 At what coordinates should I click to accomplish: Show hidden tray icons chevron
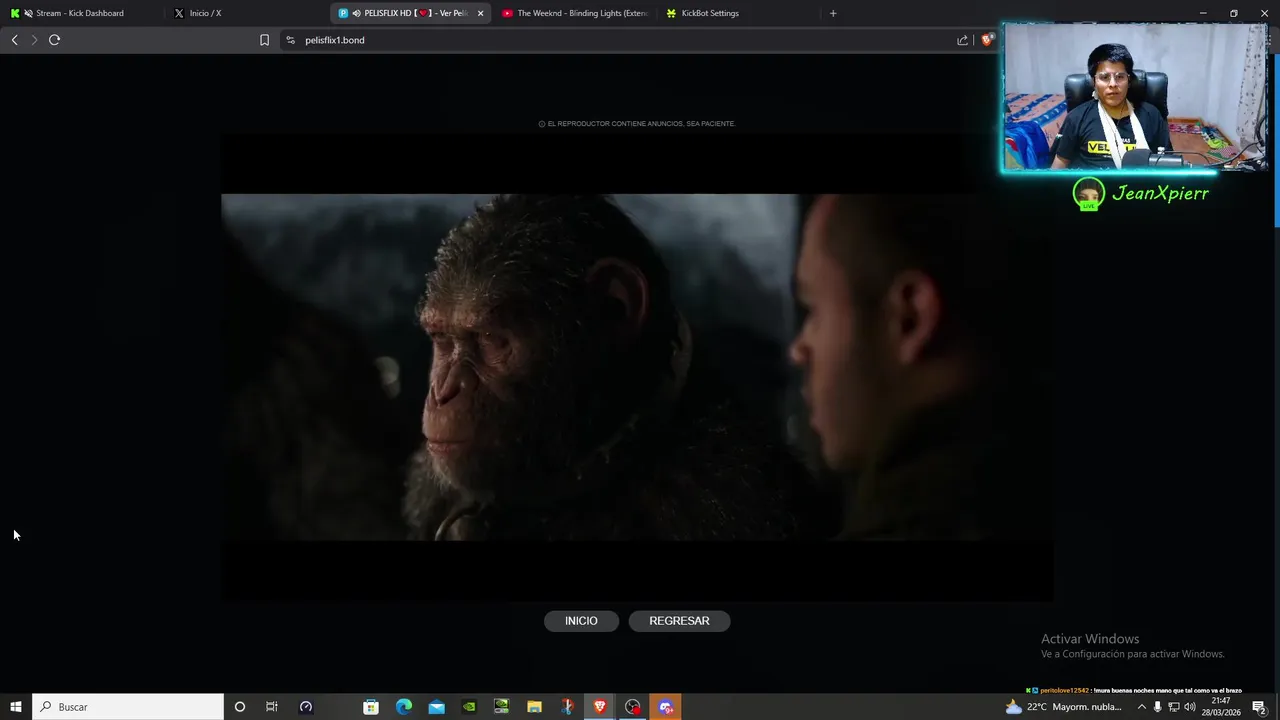(1142, 707)
